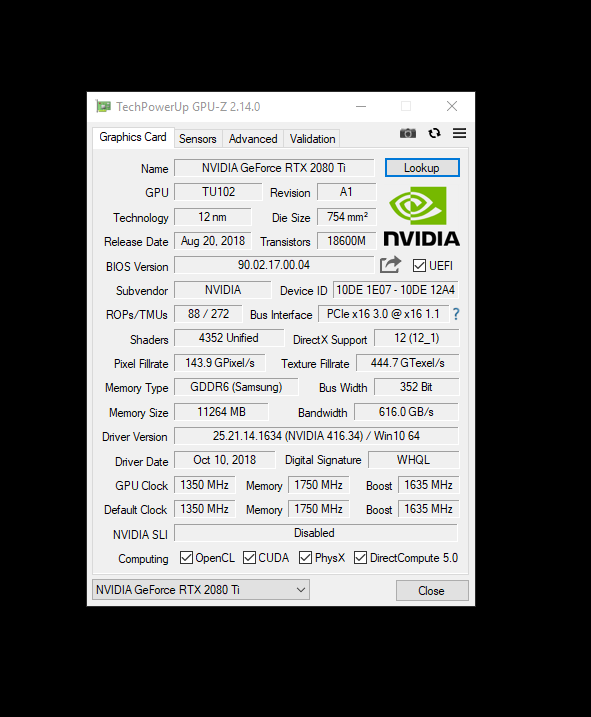Click the 'NVIDIA SLI' label

click(140, 535)
